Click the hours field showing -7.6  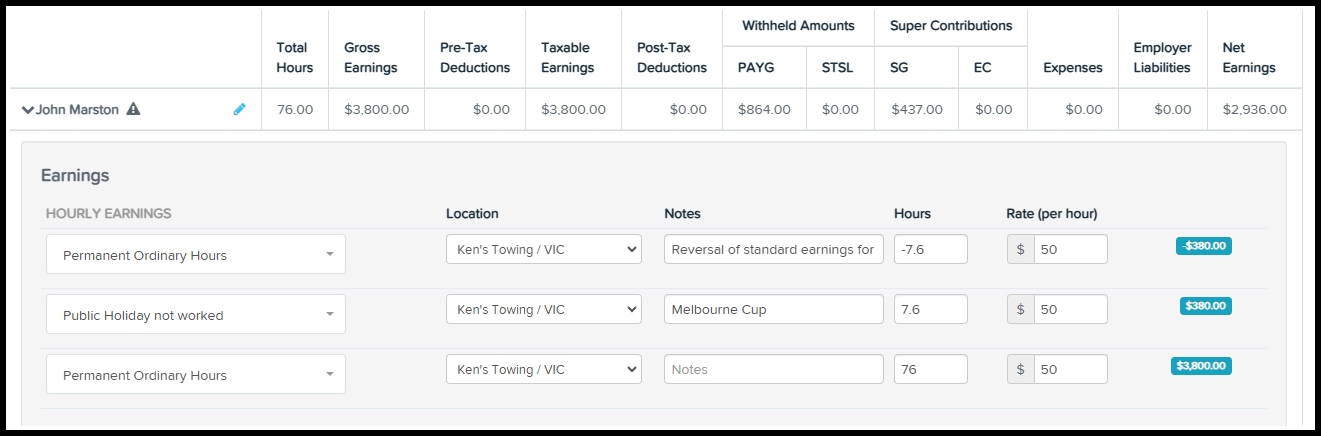point(930,249)
